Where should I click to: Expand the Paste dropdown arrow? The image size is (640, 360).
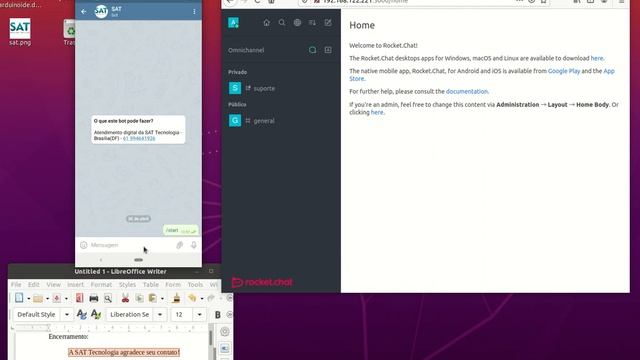click(162, 298)
